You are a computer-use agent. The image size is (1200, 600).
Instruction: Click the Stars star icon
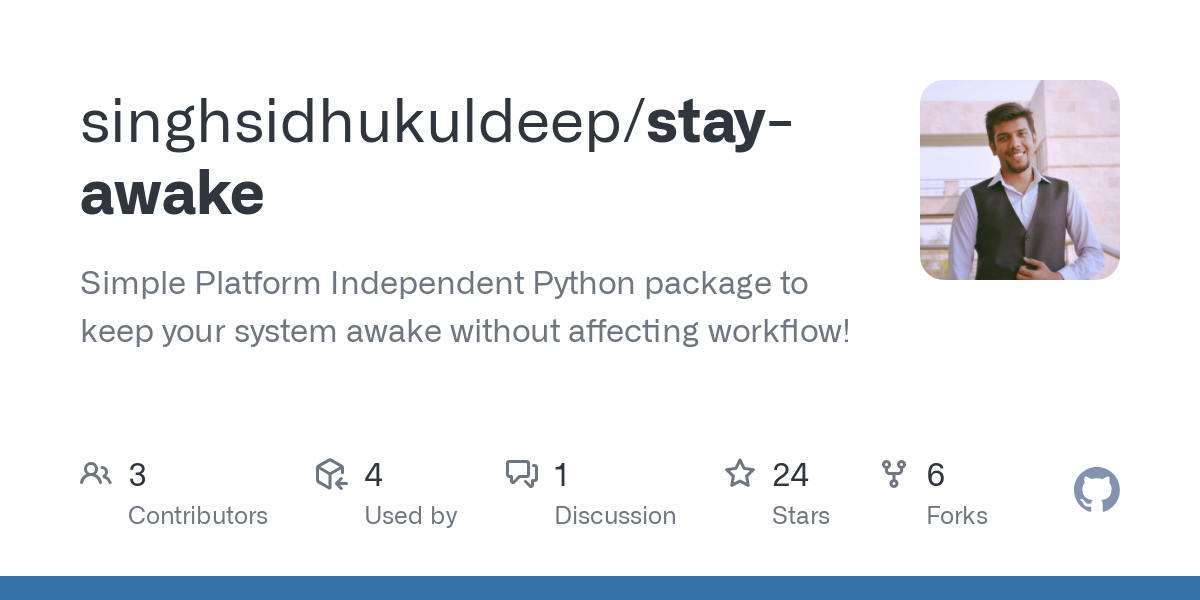740,474
